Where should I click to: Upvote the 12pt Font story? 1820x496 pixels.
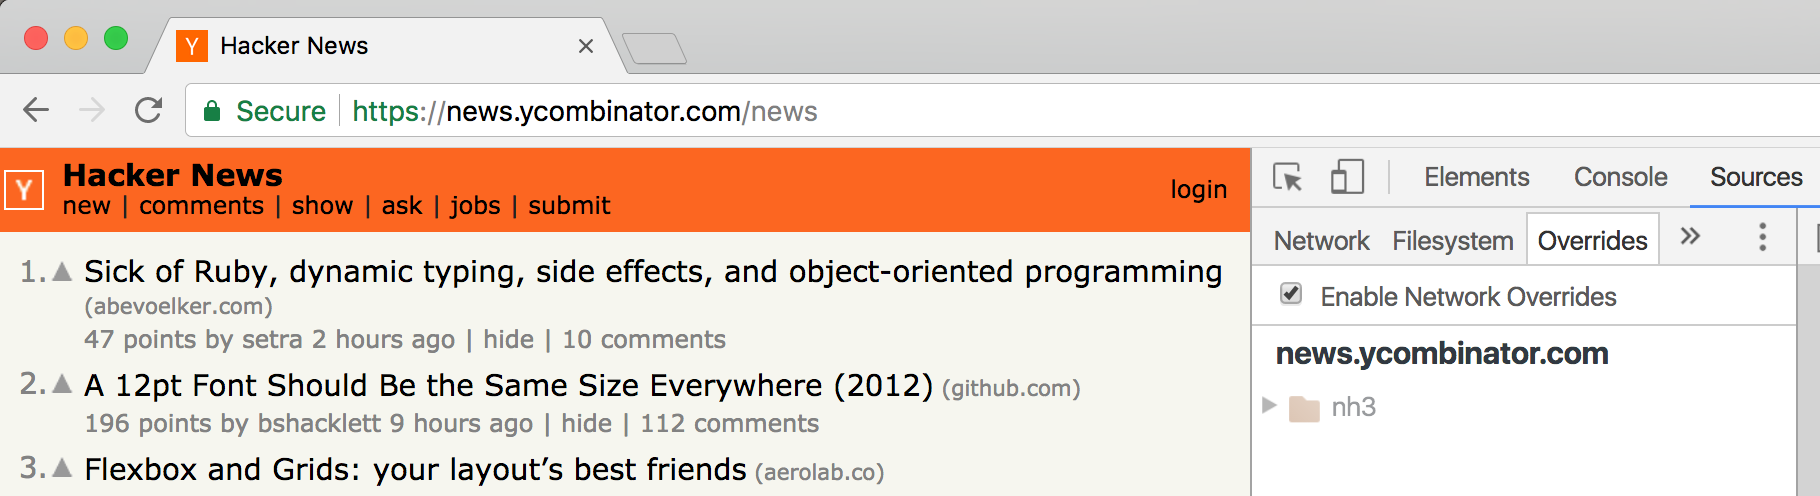[62, 384]
